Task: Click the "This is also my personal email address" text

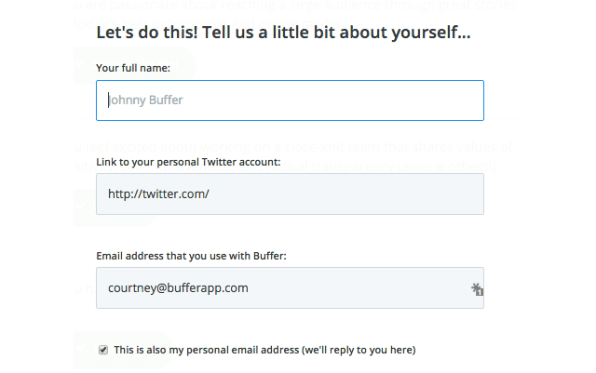Action: pos(206,350)
